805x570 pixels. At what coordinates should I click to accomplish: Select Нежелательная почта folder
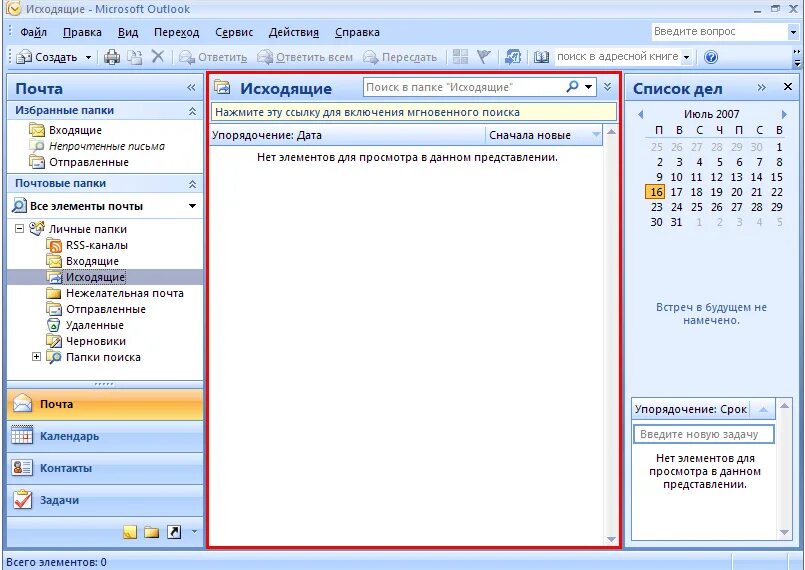point(125,293)
